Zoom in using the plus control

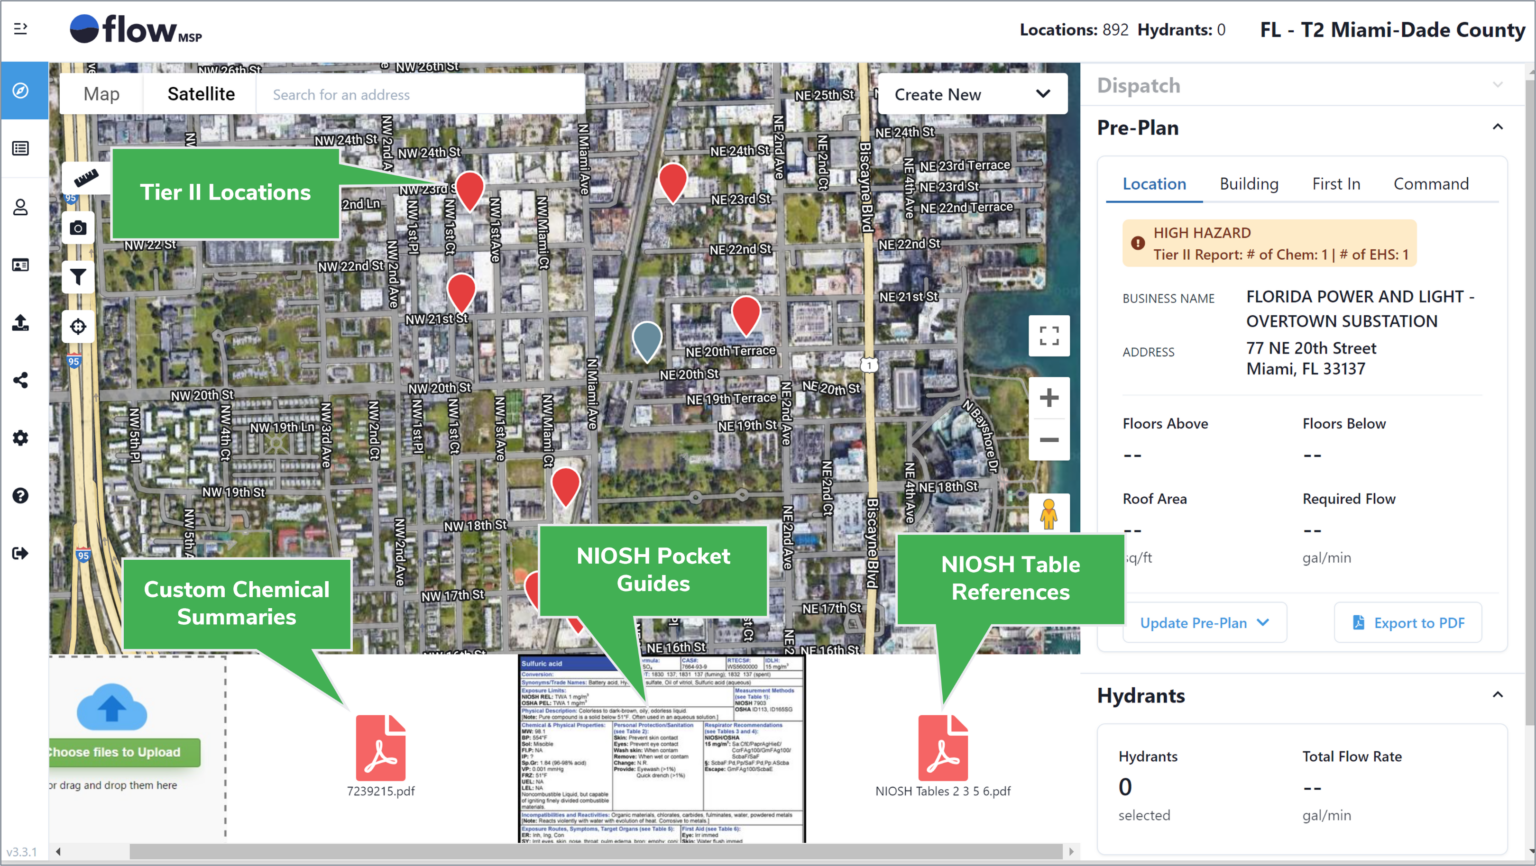pyautogui.click(x=1049, y=397)
